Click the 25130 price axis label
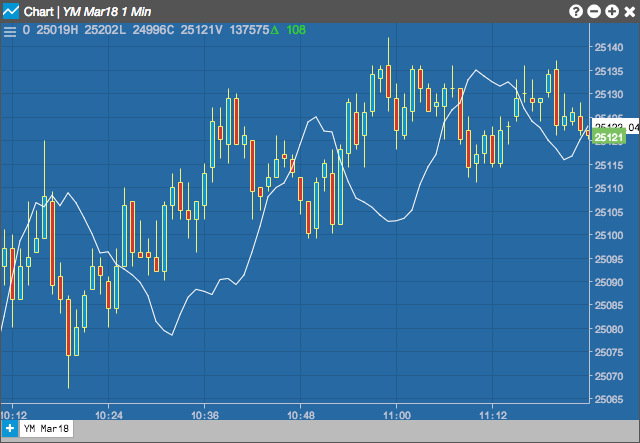This screenshot has width=640, height=443. tap(609, 94)
